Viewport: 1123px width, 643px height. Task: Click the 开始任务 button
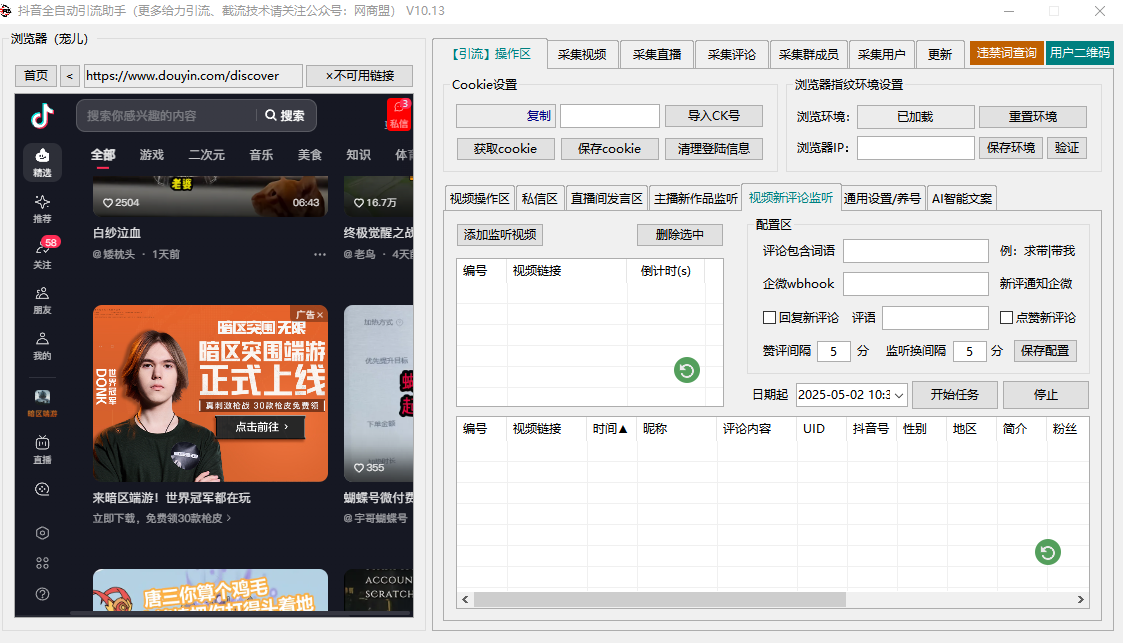click(954, 395)
